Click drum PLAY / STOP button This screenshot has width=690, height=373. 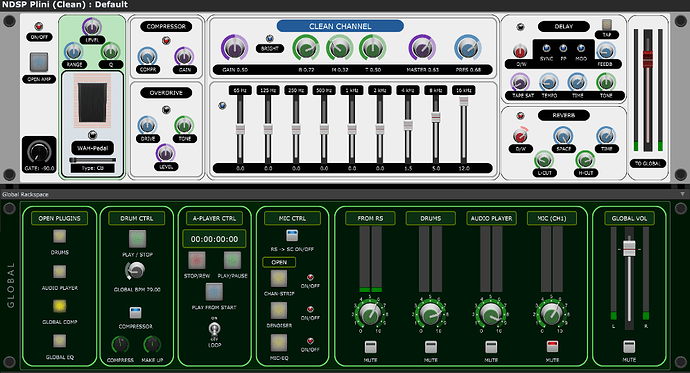[137, 239]
